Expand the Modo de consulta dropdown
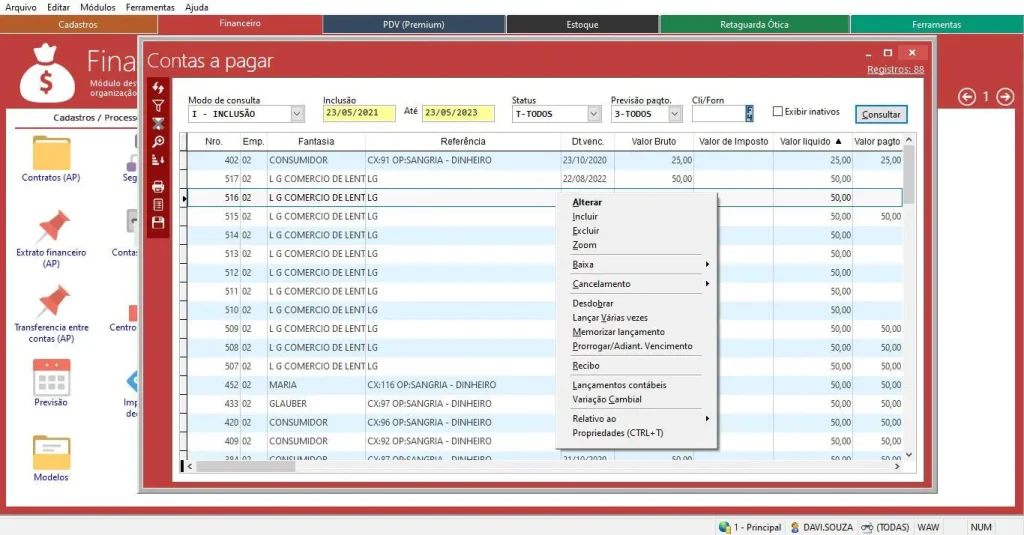The height and width of the screenshot is (535, 1024). (x=297, y=114)
